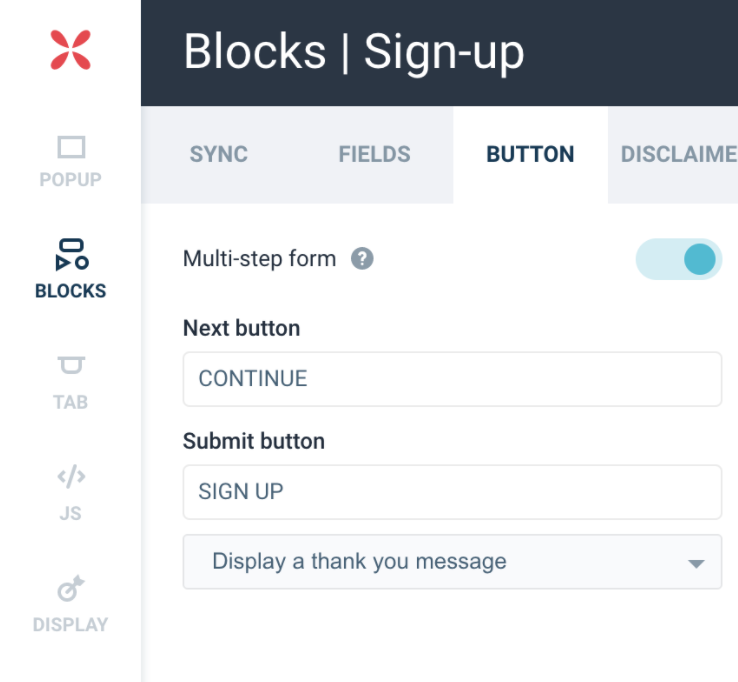Select the Button tab
738x682 pixels.
530,155
